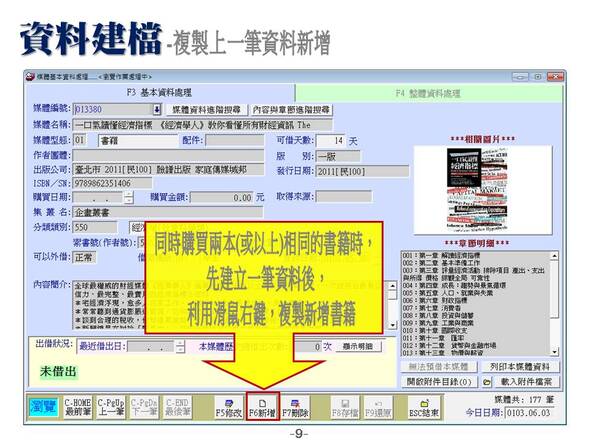Go to previous record with C-PgUp 上一筆
This screenshot has width=590, height=443.
point(111,407)
